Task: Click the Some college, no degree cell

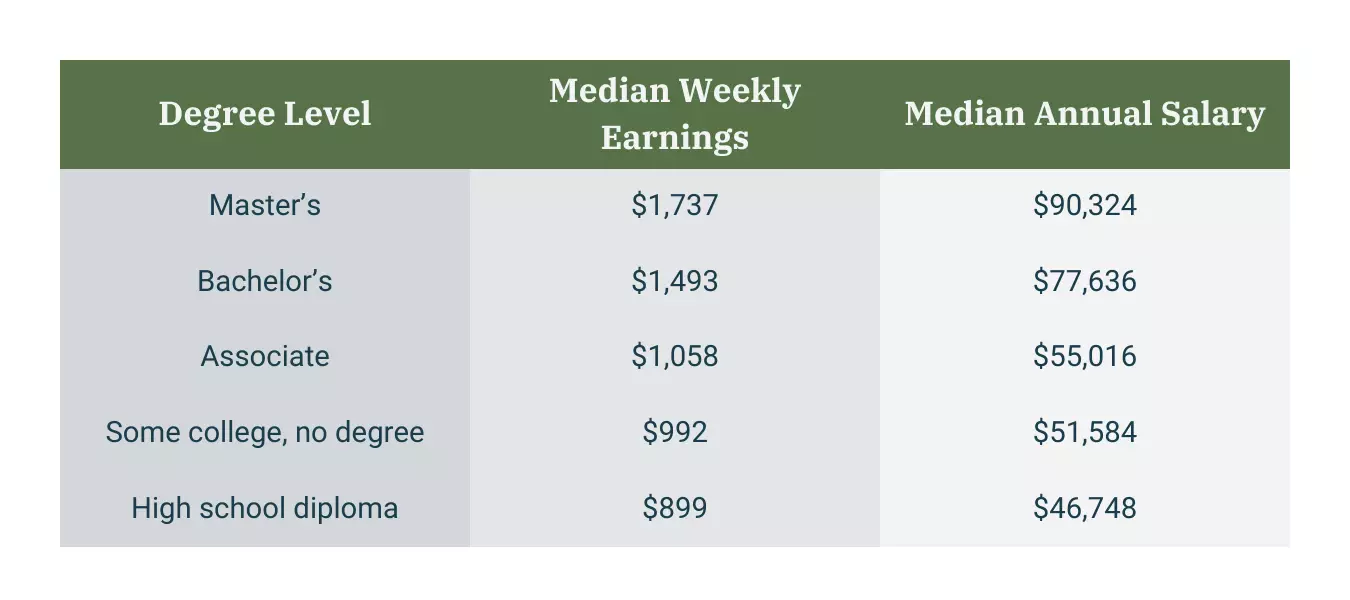Action: (x=265, y=432)
